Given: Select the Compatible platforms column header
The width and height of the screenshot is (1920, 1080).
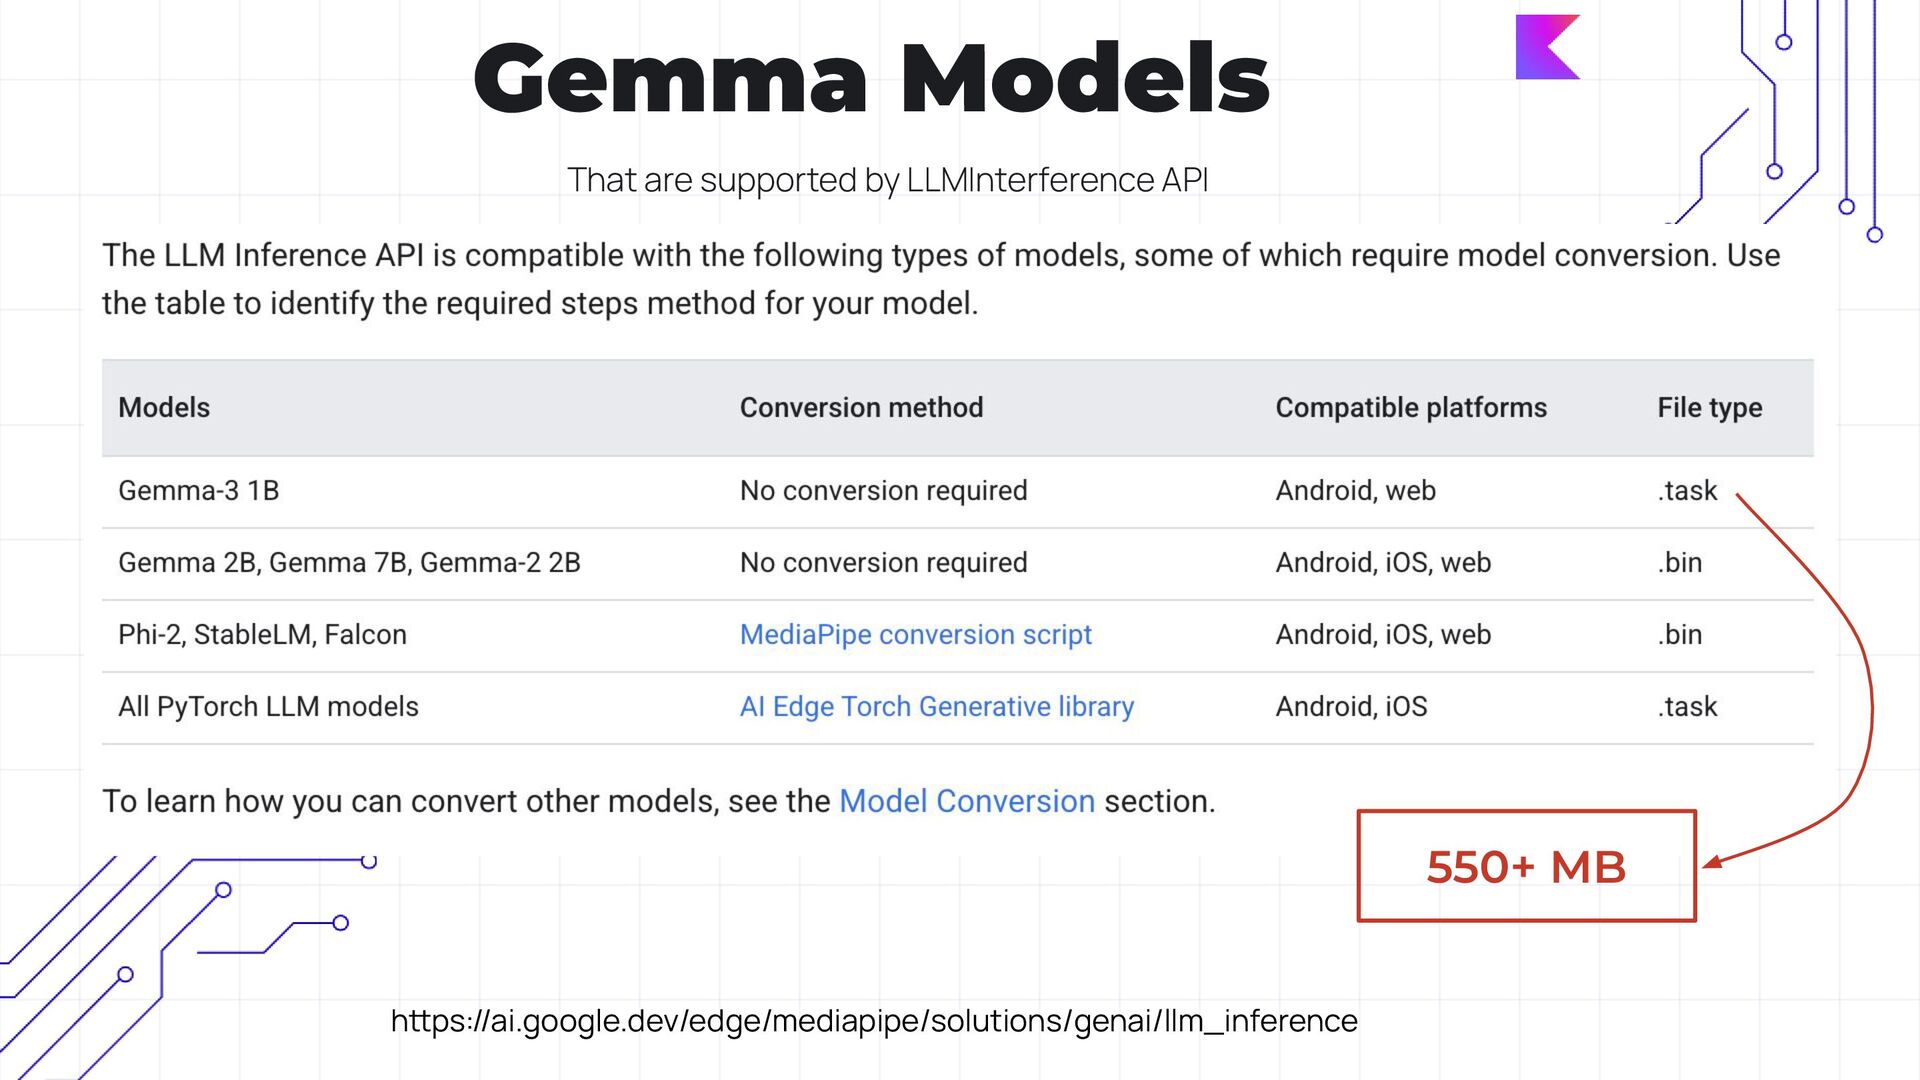Looking at the screenshot, I should pos(1411,408).
